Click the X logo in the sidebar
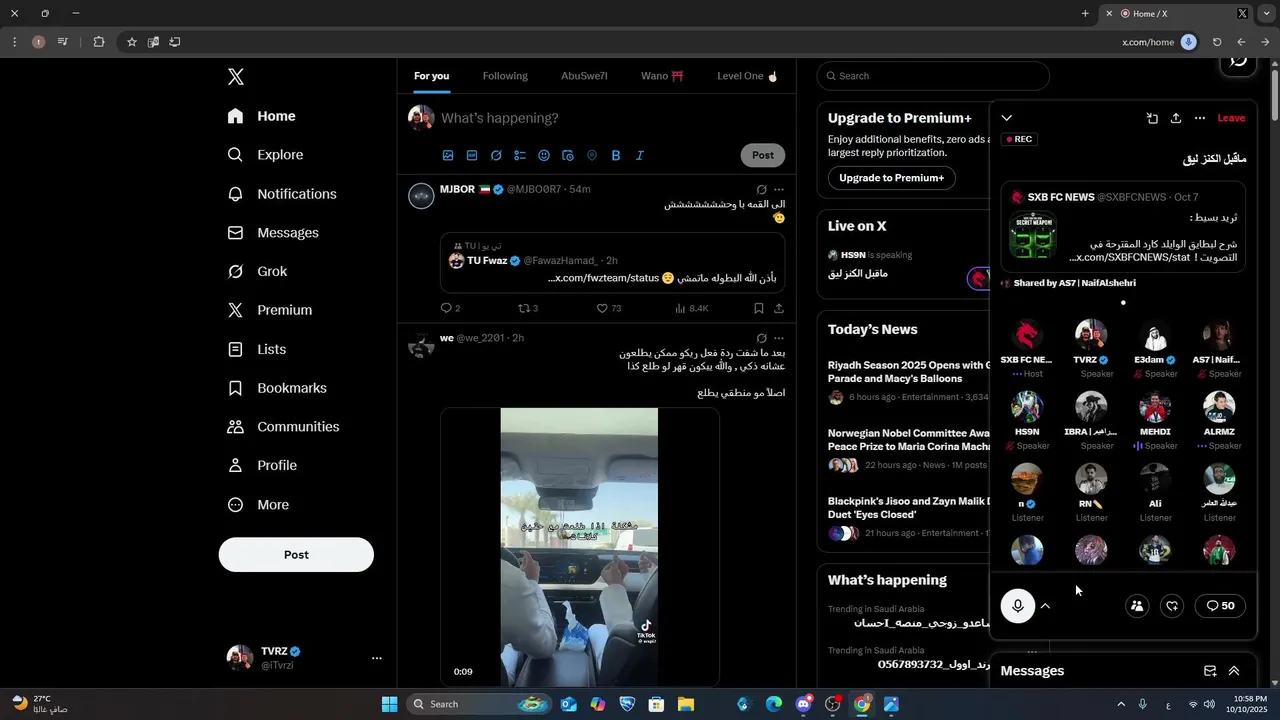Viewport: 1280px width, 720px height. 235,77
